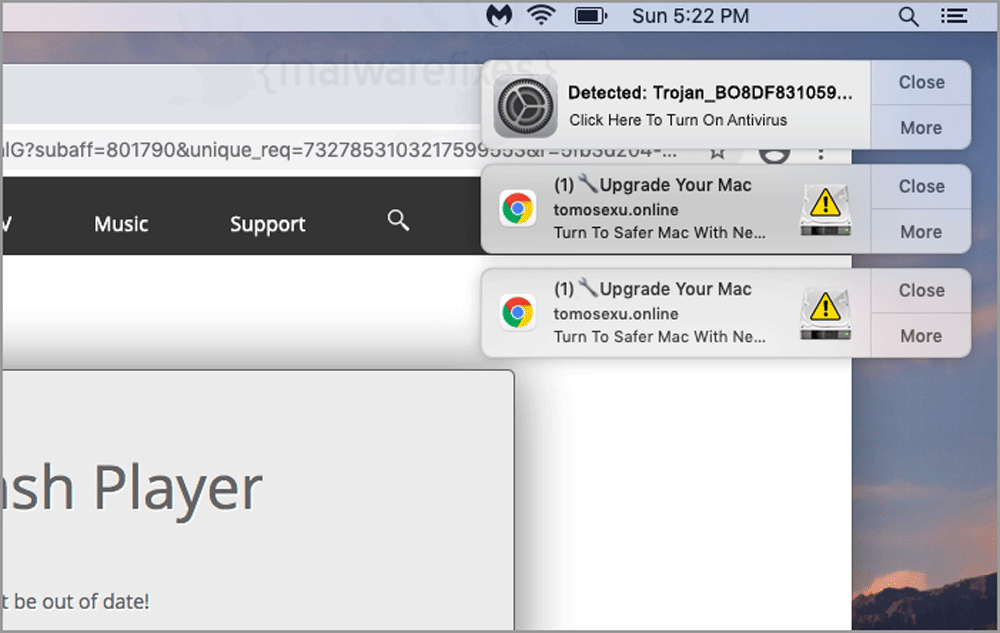Close the Trojan detected notification
1000x633 pixels.
point(921,82)
